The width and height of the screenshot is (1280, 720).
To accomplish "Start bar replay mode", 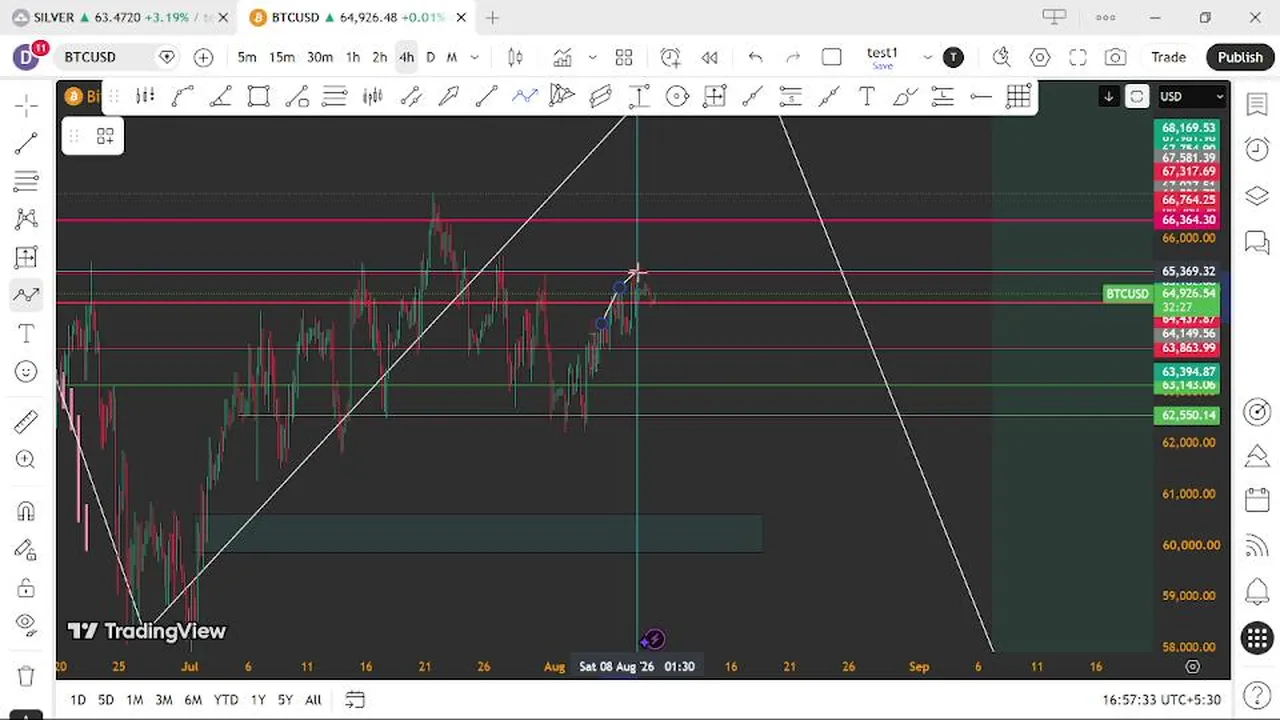I will [x=709, y=57].
